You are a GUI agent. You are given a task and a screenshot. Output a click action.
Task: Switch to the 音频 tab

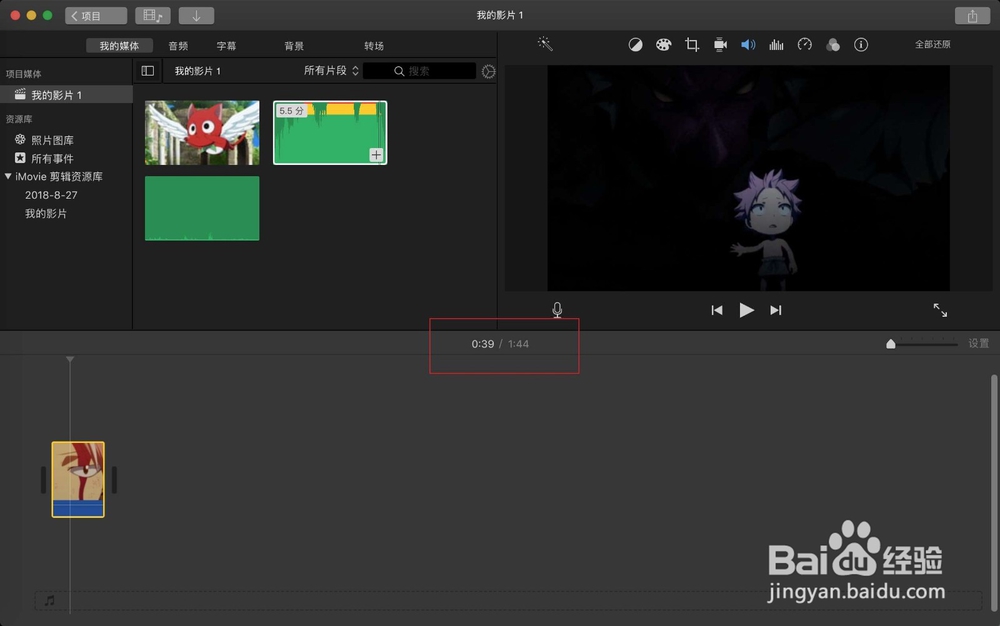178,46
